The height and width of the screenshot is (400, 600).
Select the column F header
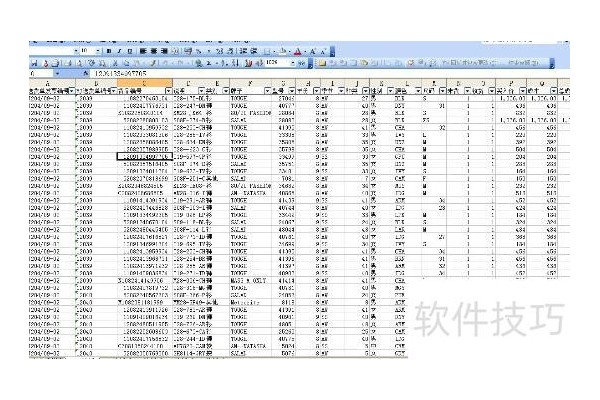[250, 83]
